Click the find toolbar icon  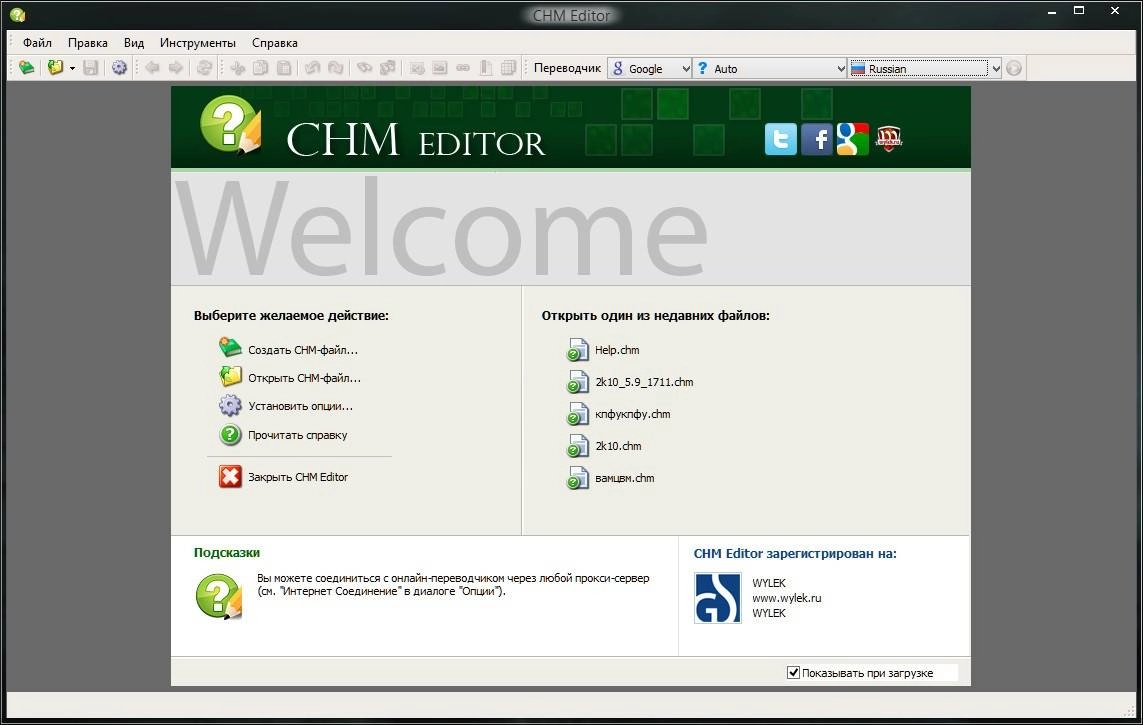(x=364, y=68)
